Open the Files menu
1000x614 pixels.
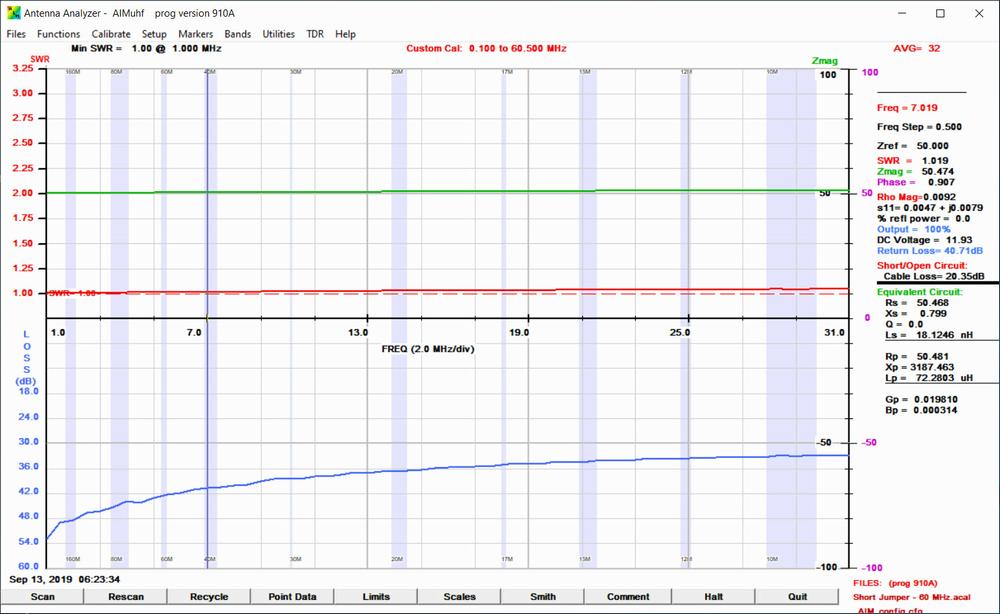click(16, 34)
